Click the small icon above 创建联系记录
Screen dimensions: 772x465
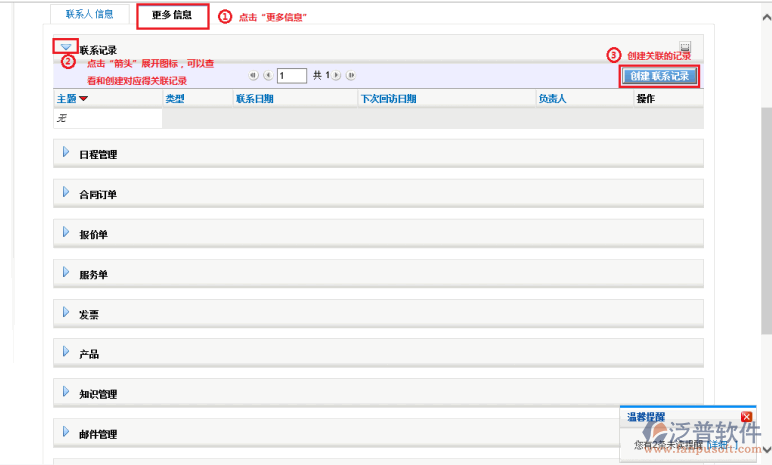point(685,46)
